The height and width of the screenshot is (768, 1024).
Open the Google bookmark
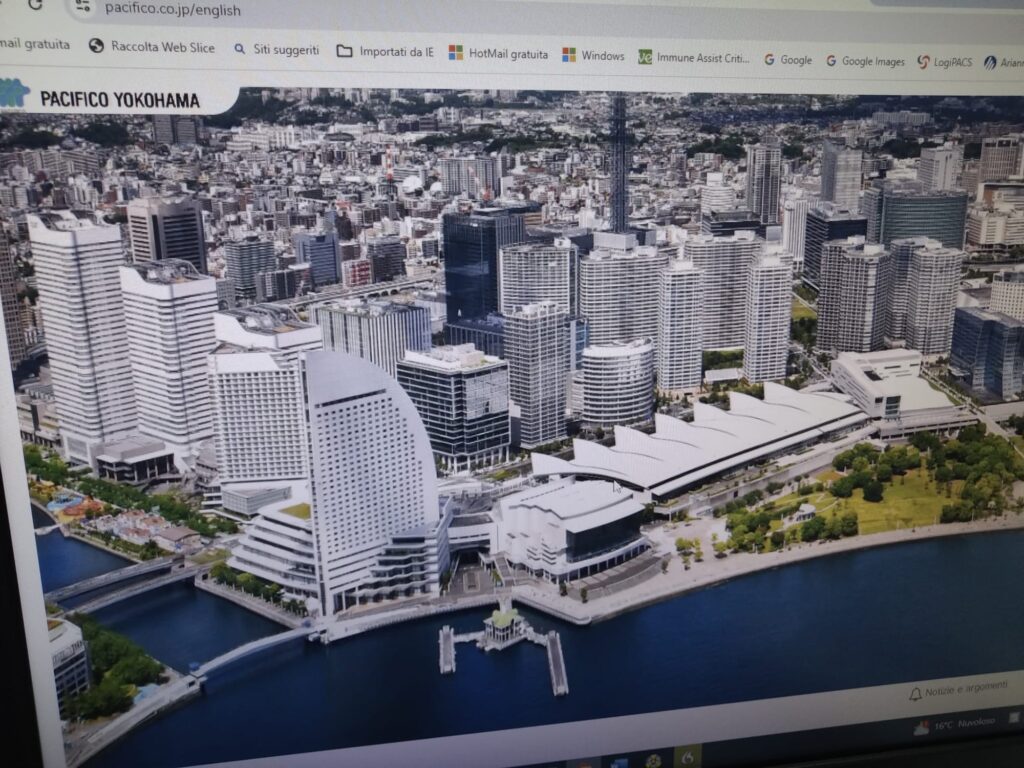788,60
